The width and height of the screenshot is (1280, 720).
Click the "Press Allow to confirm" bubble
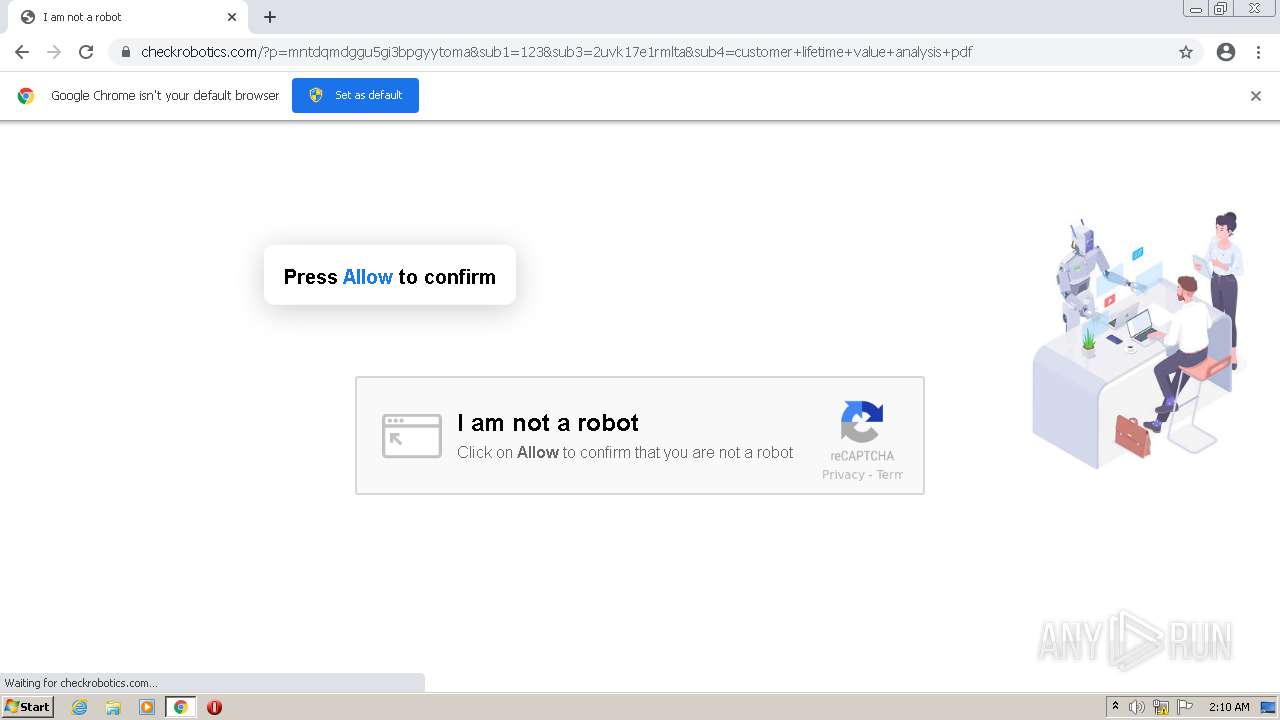(390, 276)
